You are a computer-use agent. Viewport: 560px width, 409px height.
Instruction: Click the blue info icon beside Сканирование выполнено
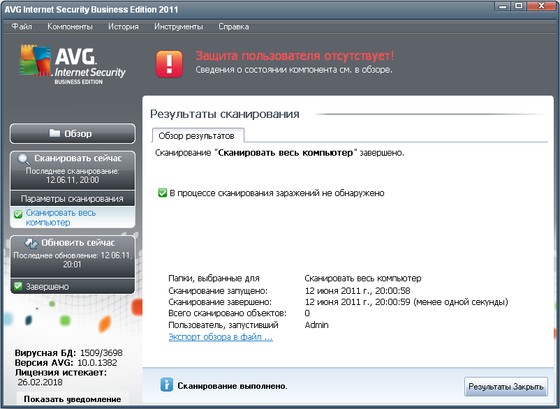click(167, 385)
